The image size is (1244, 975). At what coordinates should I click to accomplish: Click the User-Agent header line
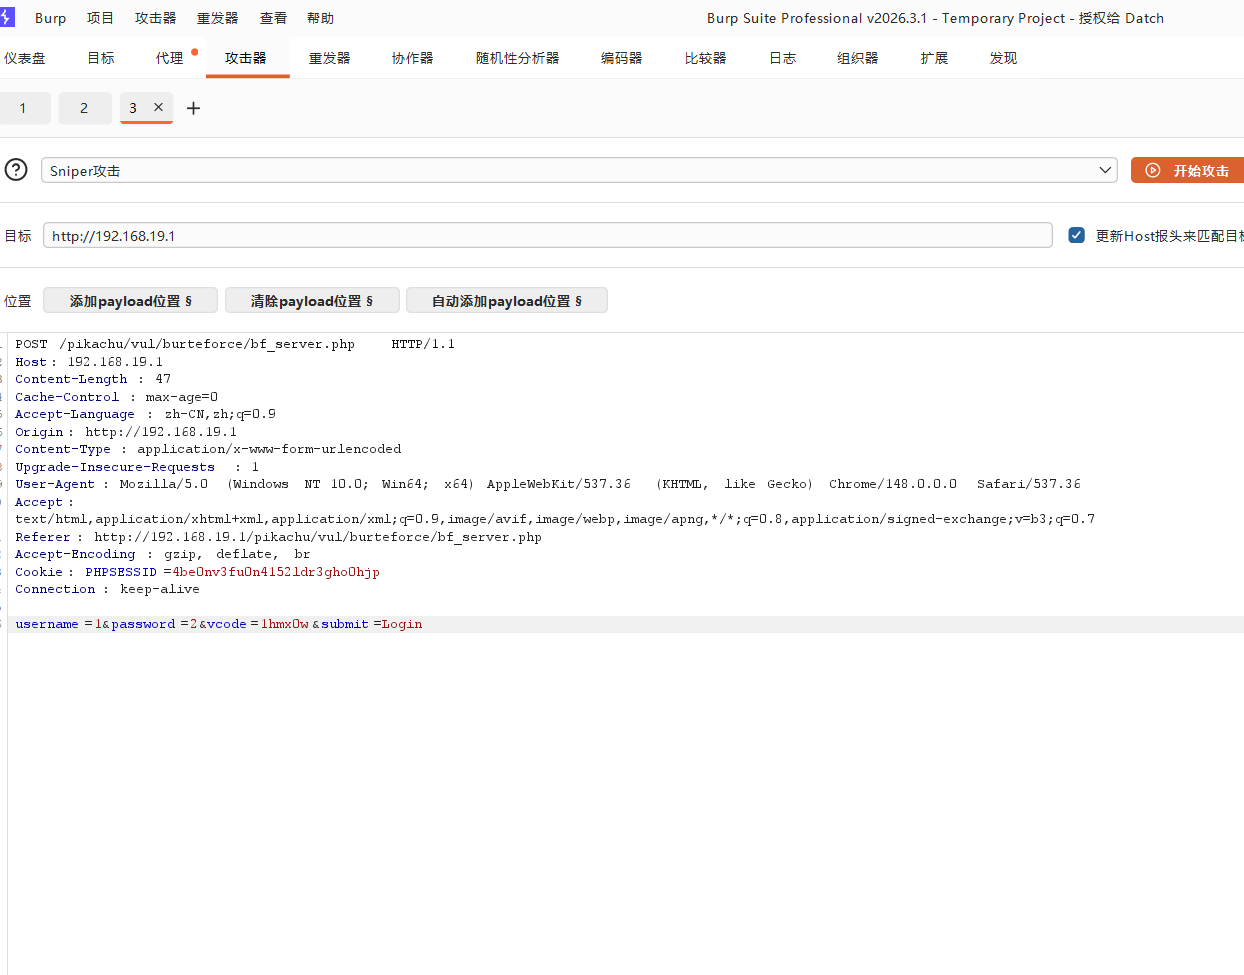(548, 484)
